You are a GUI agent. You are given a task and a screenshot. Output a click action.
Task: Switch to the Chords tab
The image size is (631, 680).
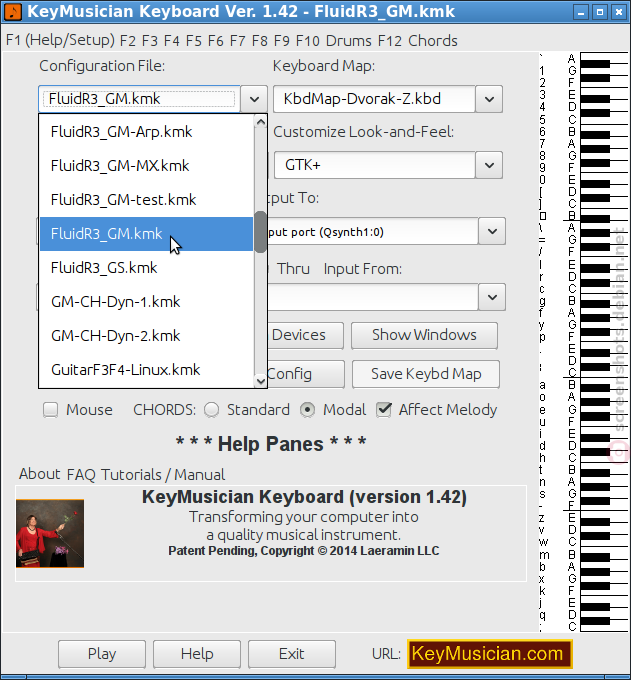click(433, 41)
